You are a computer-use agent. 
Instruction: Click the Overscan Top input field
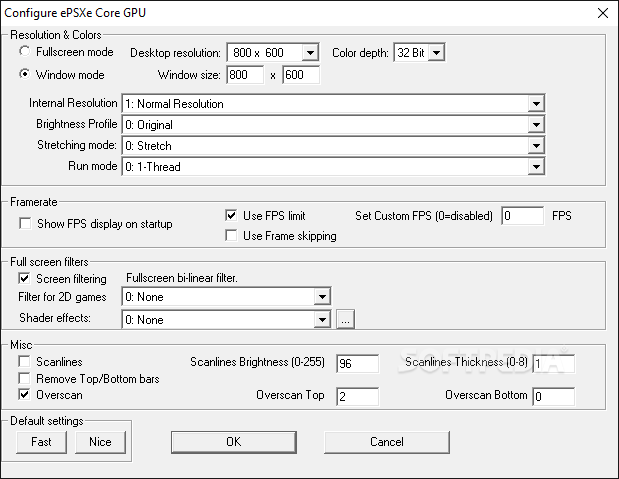[x=357, y=396]
